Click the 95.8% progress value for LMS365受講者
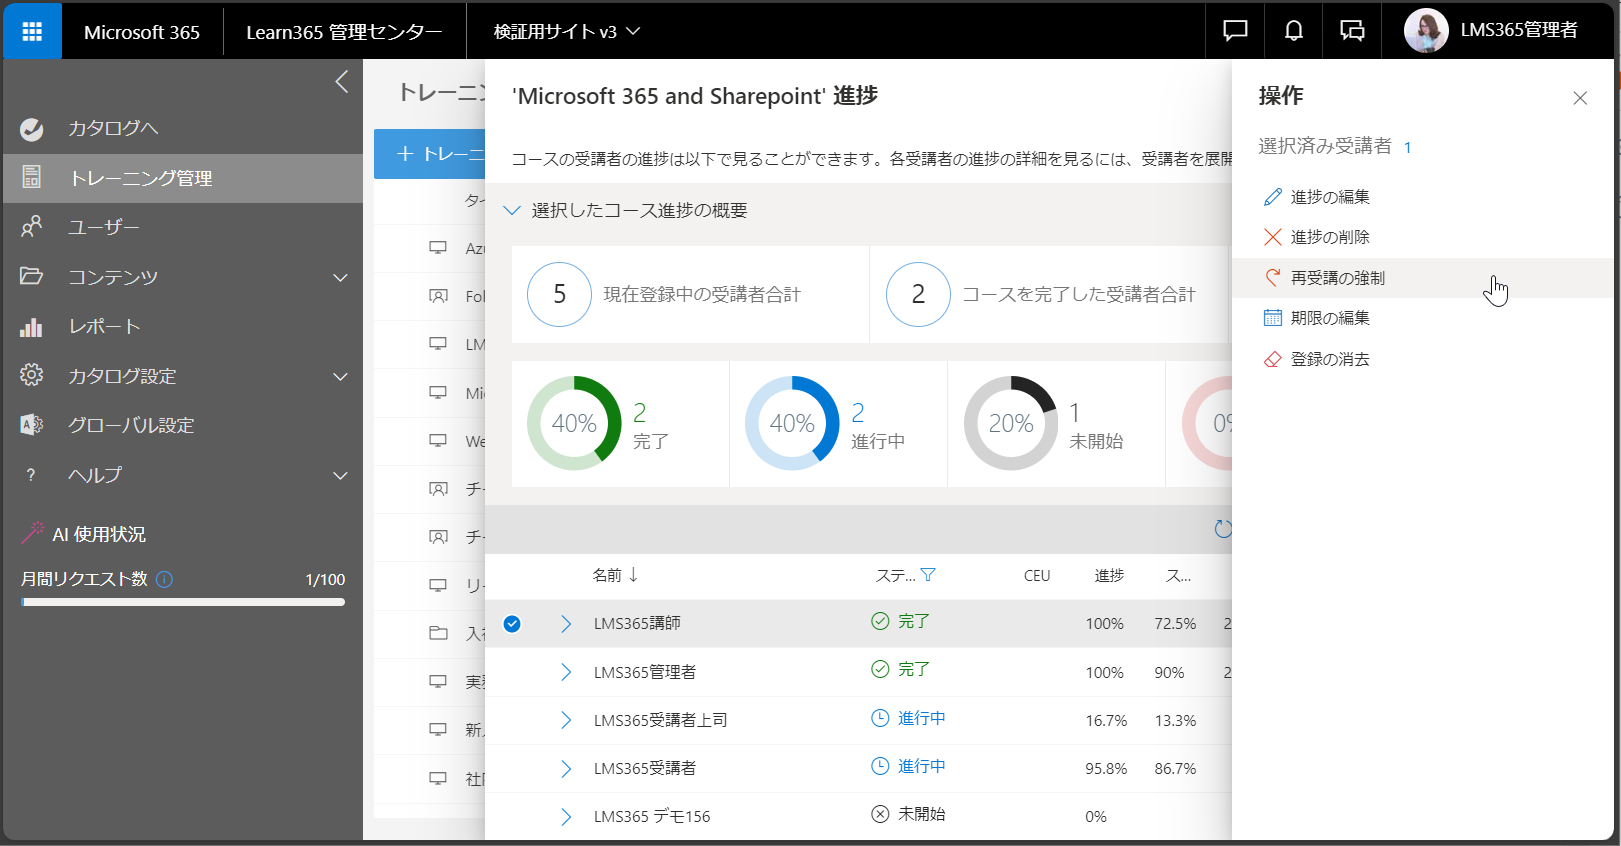Screen dimensions: 1621x846 pyautogui.click(x=1106, y=769)
